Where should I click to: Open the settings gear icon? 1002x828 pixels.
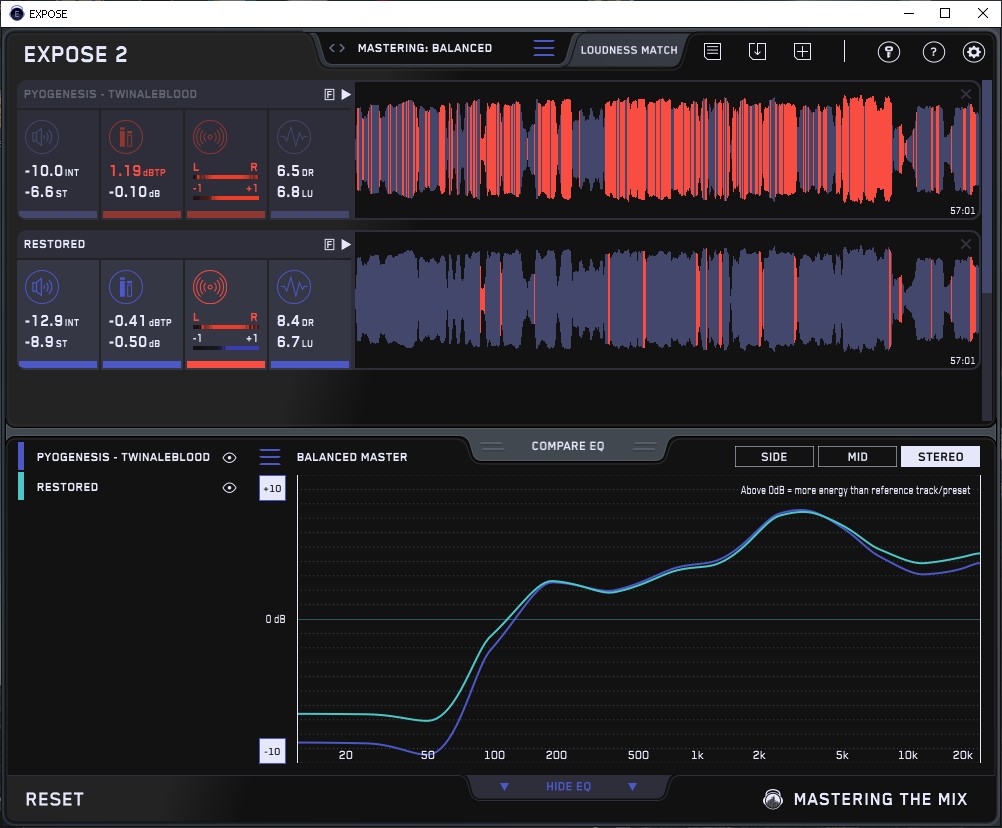point(973,52)
